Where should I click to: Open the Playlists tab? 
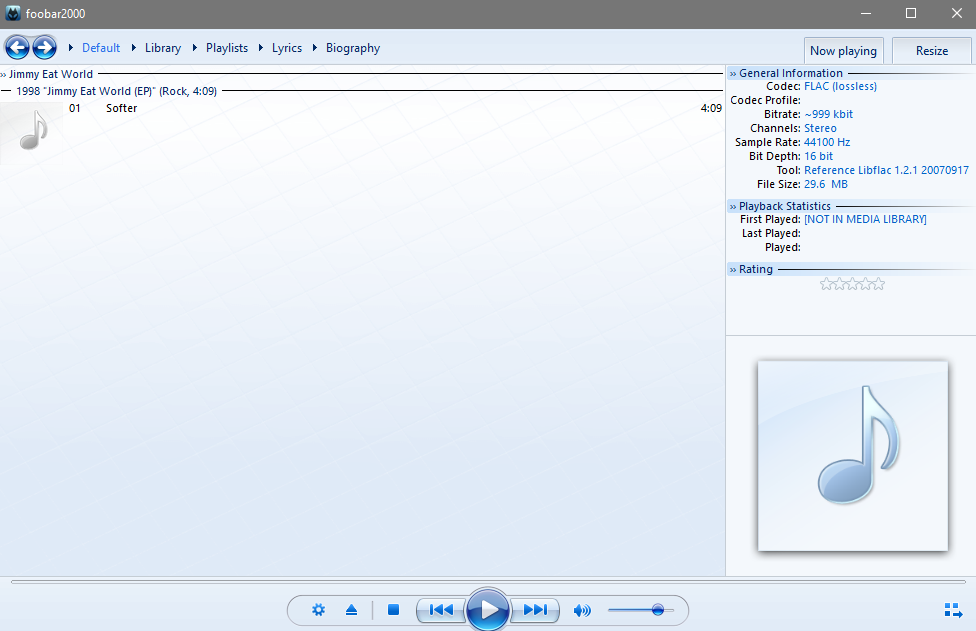click(x=227, y=48)
